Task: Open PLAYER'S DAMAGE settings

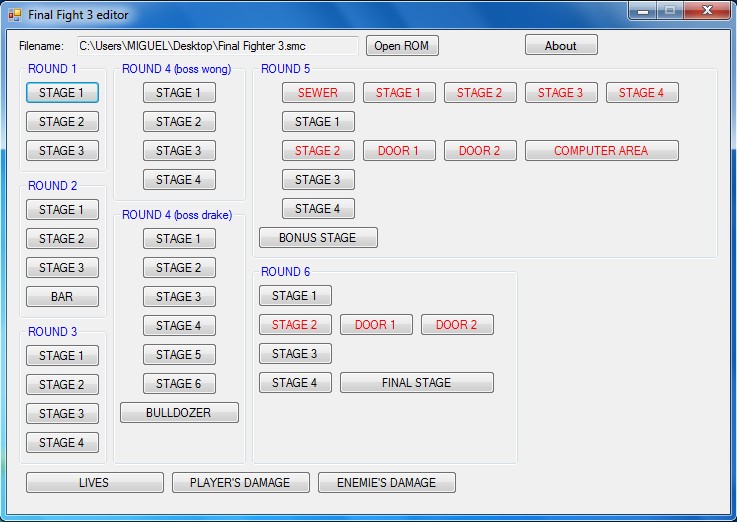Action: tap(240, 483)
